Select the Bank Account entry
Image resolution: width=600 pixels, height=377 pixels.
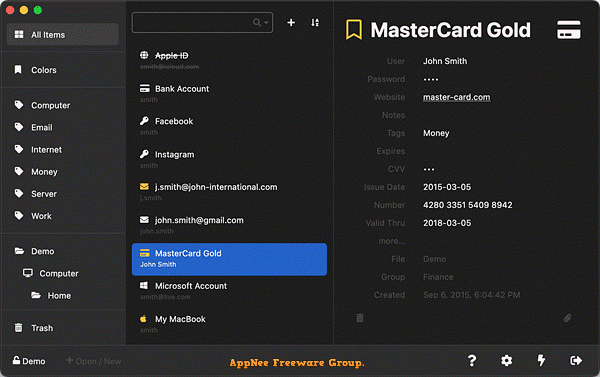229,93
